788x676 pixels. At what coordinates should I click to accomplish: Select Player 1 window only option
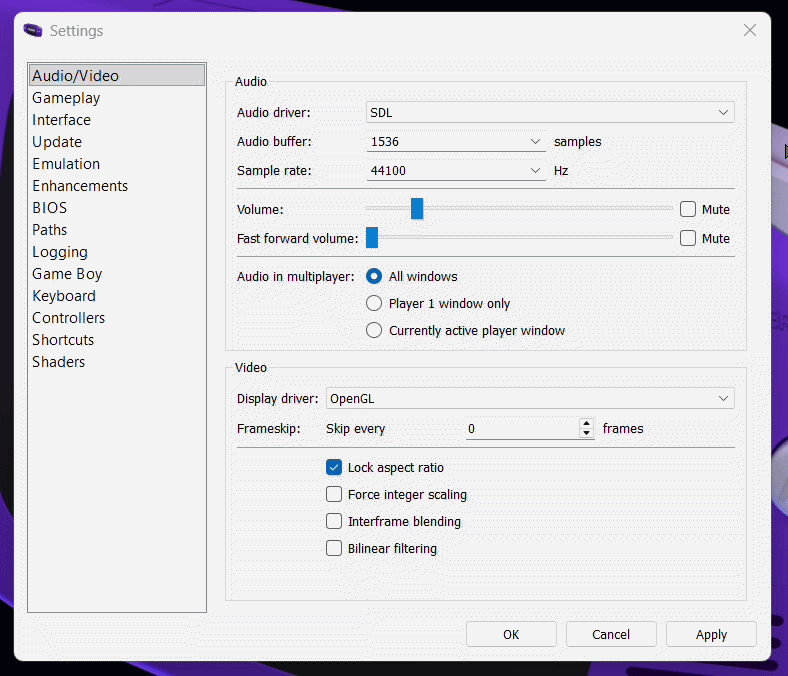point(374,304)
